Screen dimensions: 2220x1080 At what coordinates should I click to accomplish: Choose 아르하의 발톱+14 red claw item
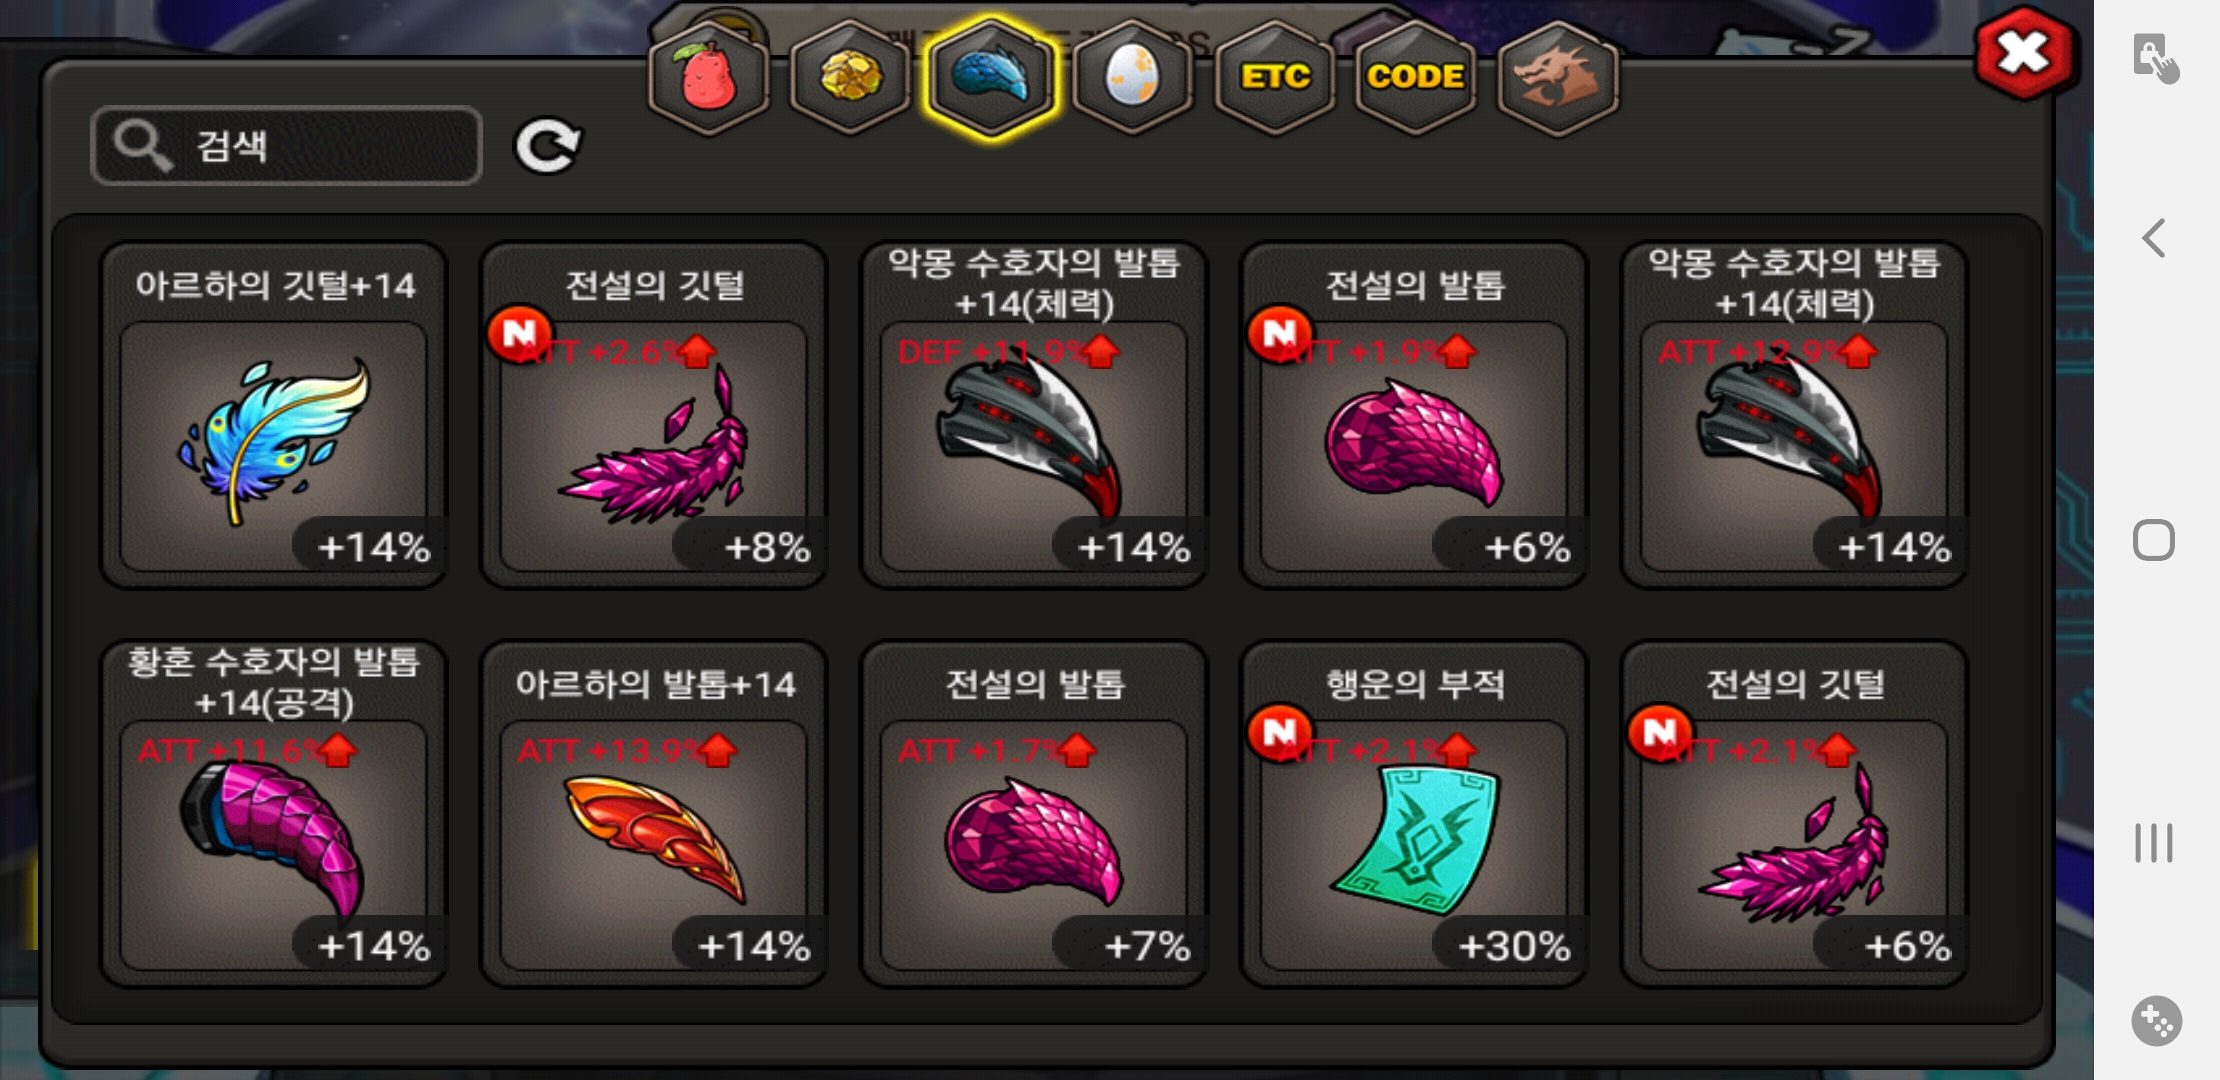click(654, 814)
